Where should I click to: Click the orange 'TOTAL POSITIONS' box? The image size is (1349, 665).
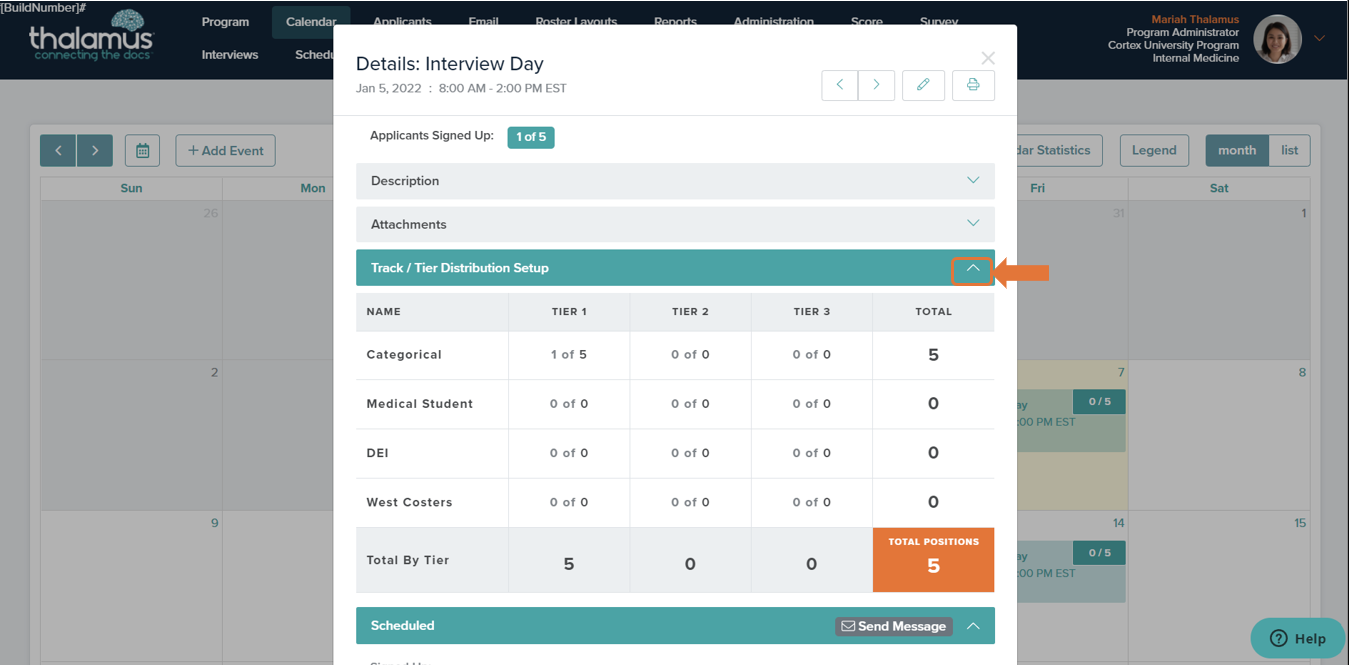click(933, 560)
